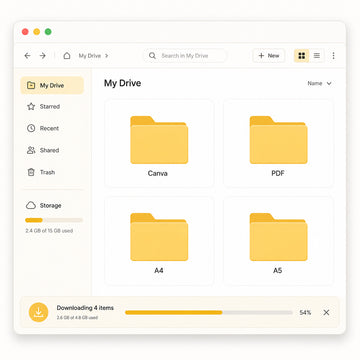Click the Storage cloud icon
The width and height of the screenshot is (360, 360).
[31, 205]
